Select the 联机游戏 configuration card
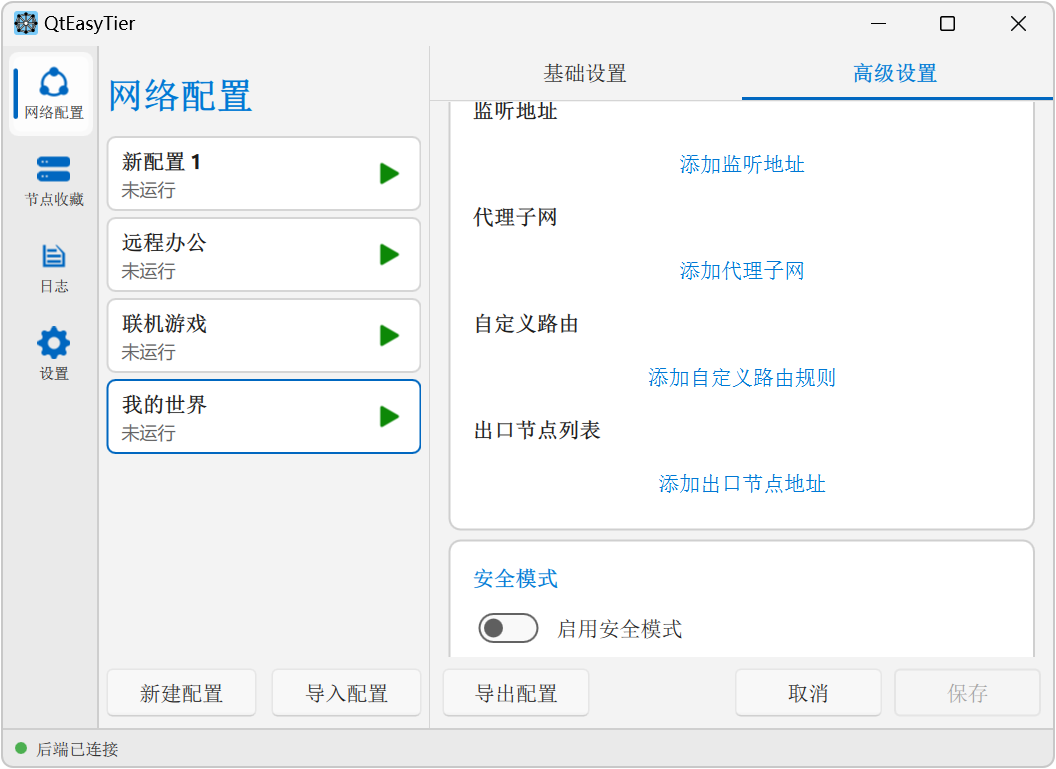 click(264, 335)
